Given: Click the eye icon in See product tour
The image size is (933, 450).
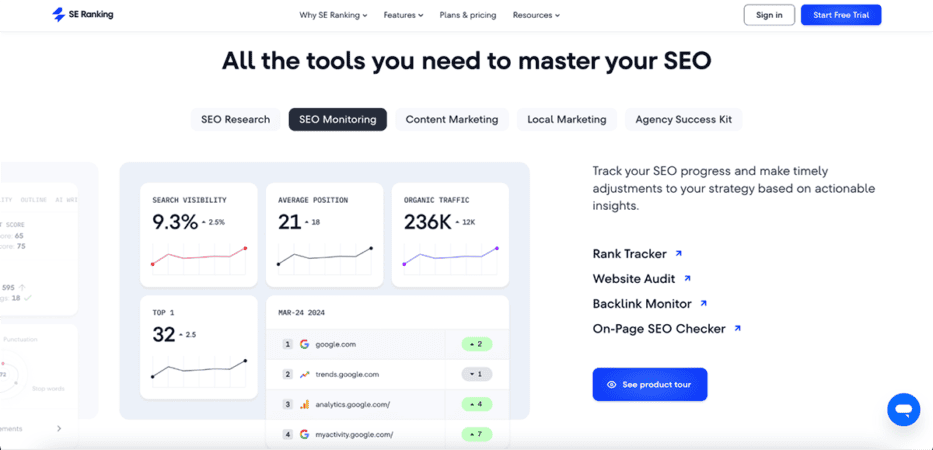Looking at the screenshot, I should coord(611,385).
